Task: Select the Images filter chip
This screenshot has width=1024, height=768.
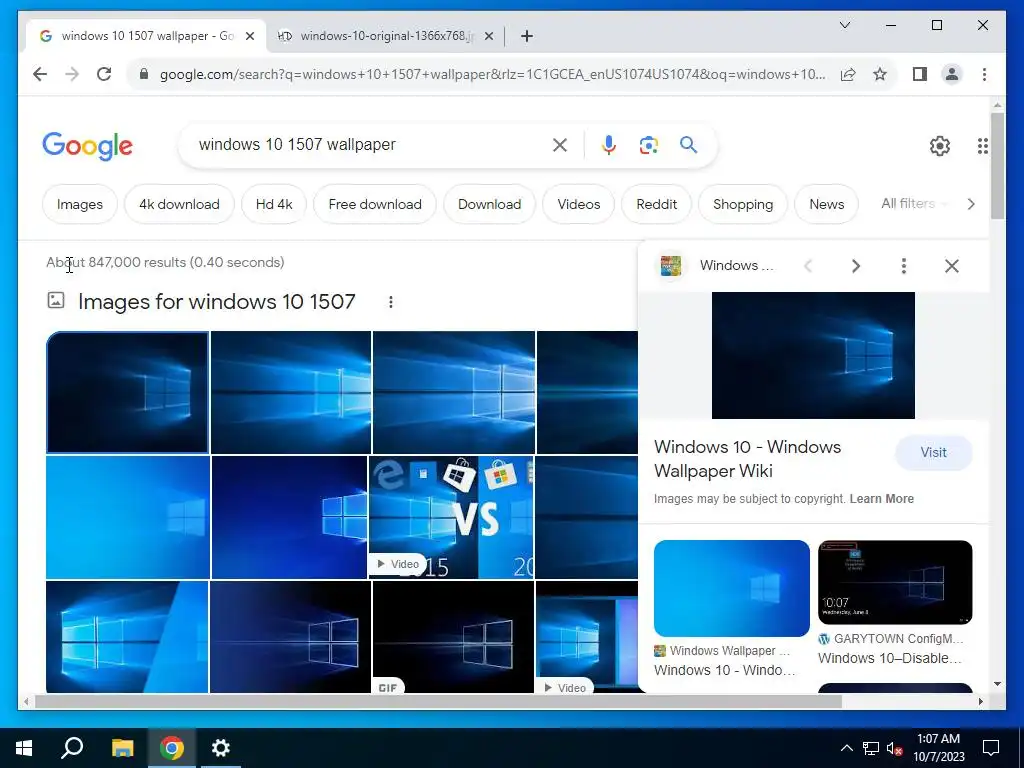Action: [80, 204]
